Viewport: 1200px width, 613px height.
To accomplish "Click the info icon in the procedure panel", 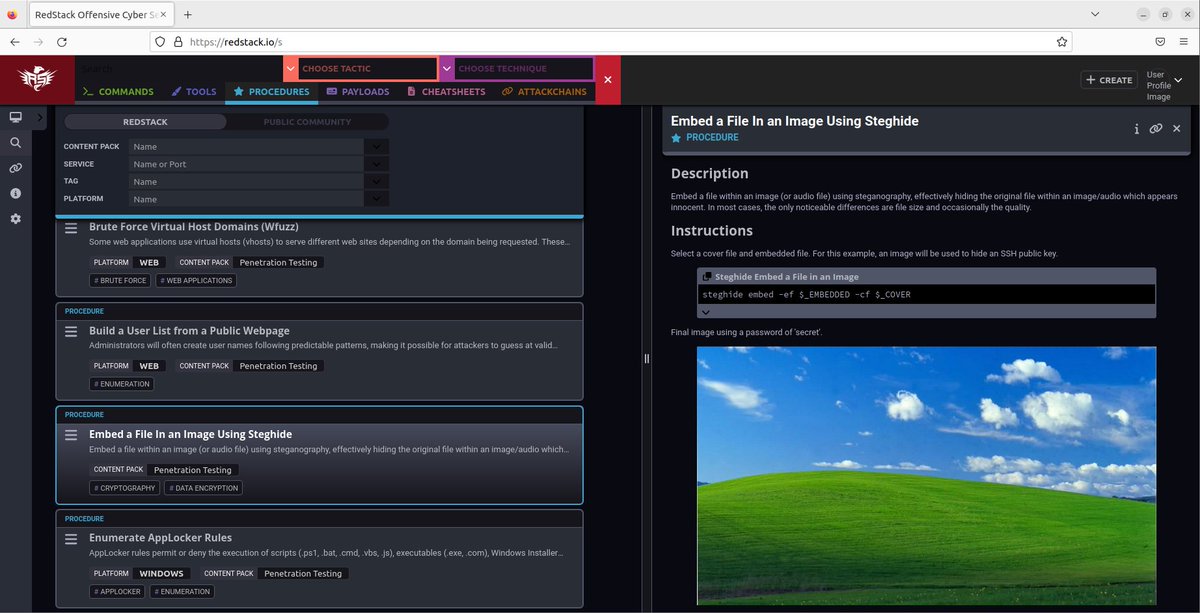I will point(1136,129).
